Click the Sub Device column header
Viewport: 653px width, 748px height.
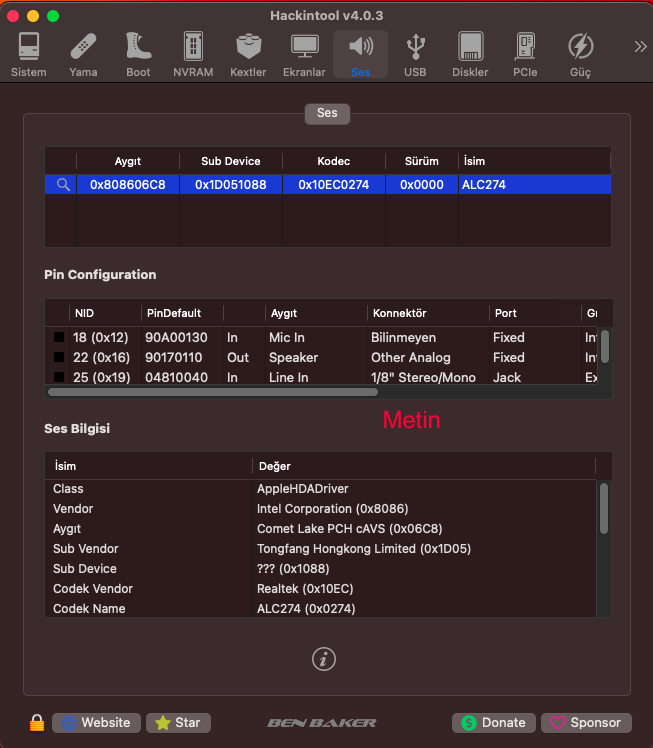(x=231, y=161)
